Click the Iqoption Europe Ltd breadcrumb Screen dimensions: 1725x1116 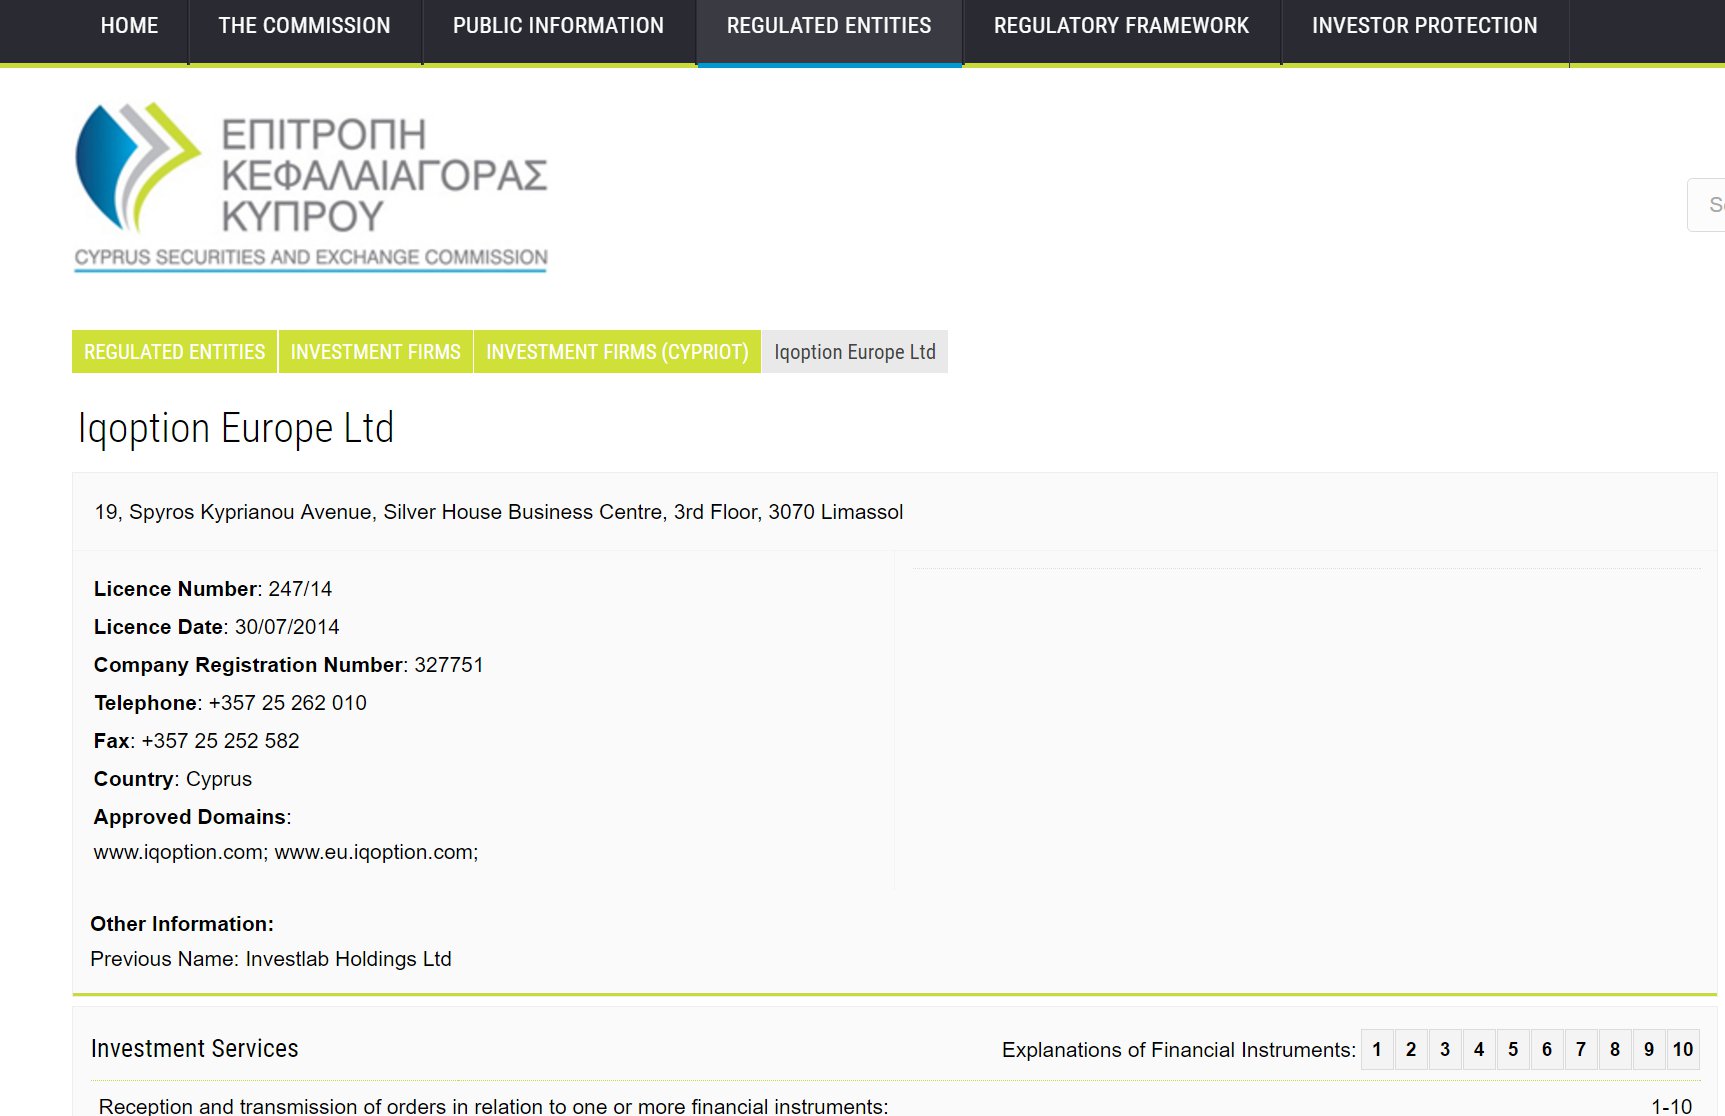[x=855, y=352]
